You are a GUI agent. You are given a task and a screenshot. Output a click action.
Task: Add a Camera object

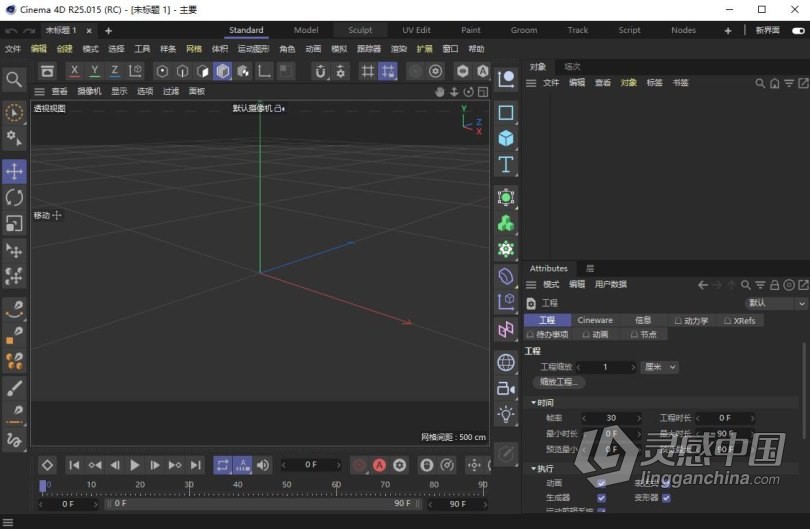point(506,388)
